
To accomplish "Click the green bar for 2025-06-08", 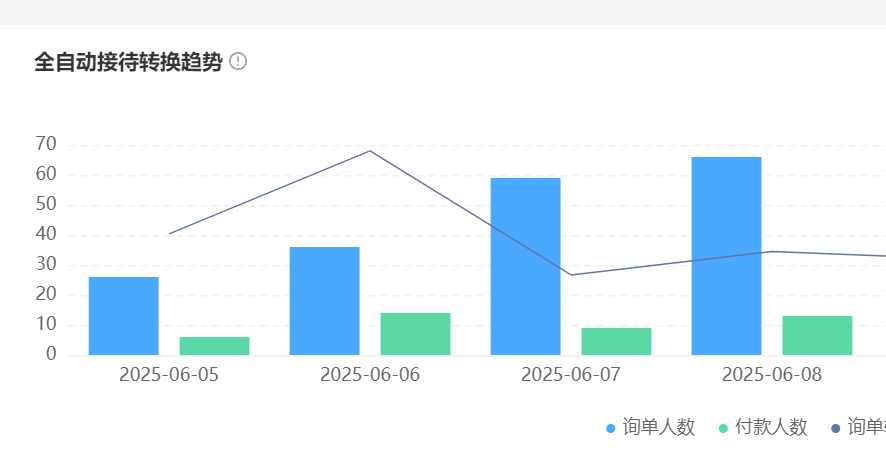I will point(817,336).
